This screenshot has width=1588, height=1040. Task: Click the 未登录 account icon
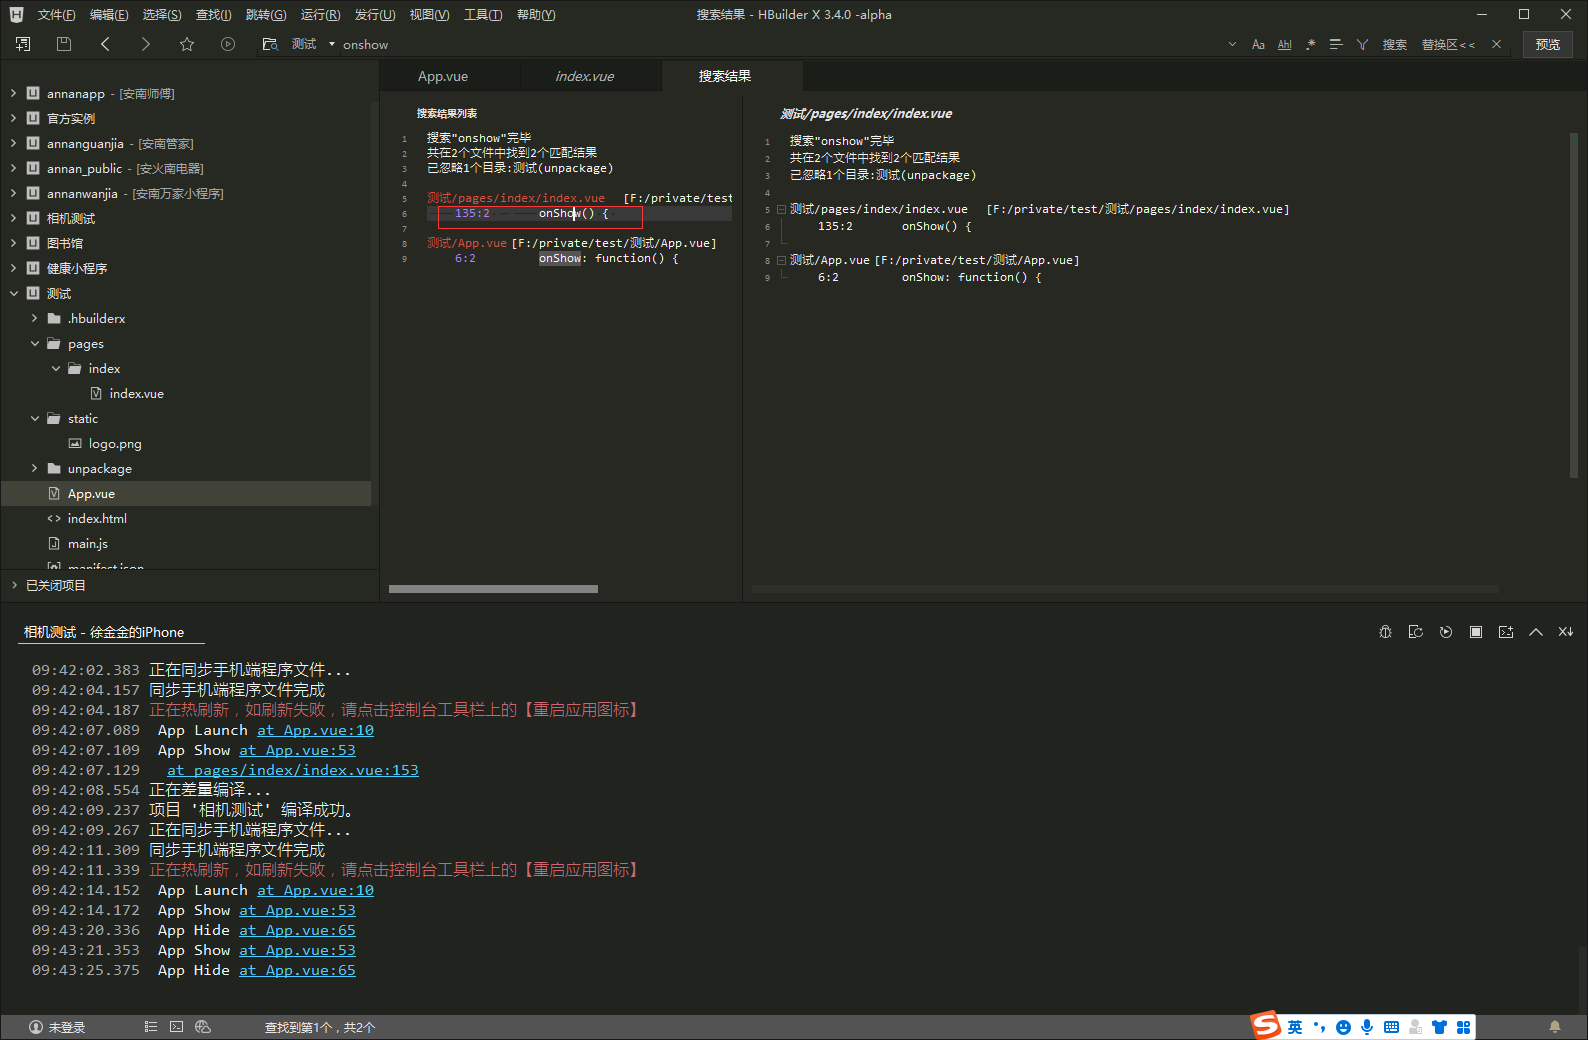[36, 1027]
